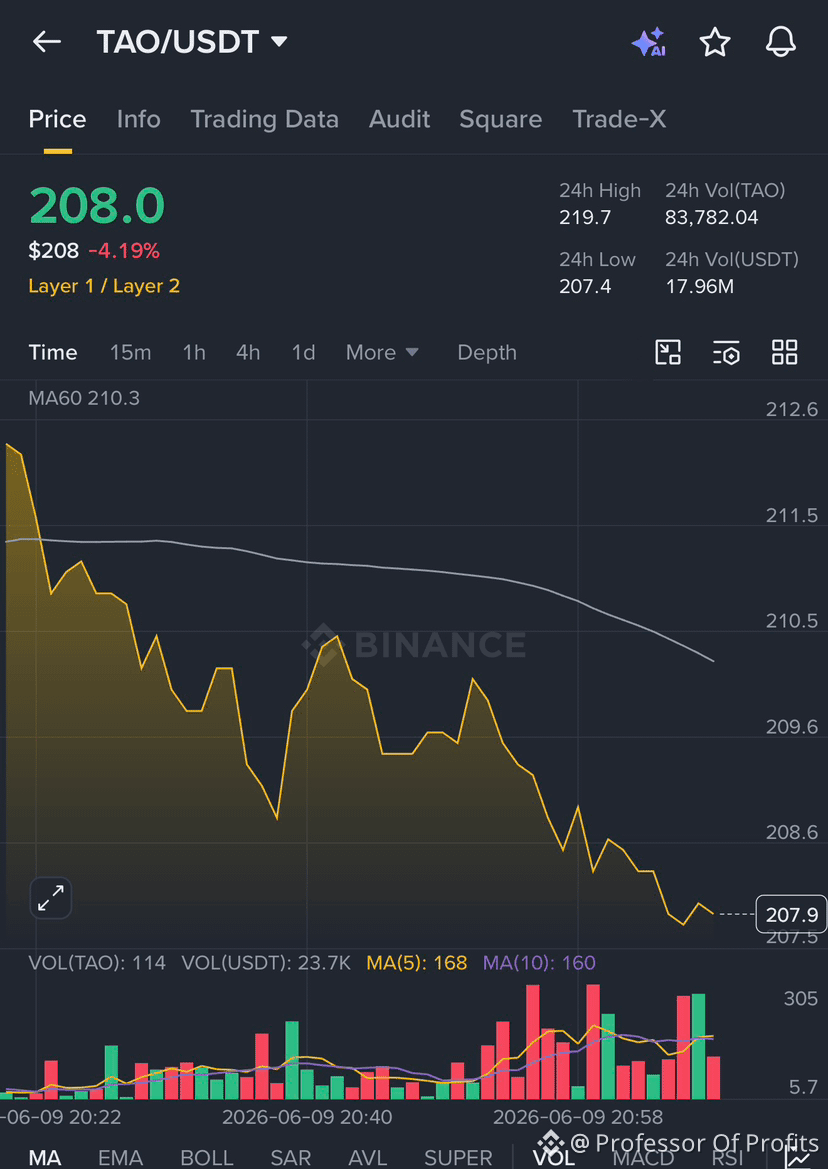This screenshot has width=828, height=1169.
Task: Add TAO/USDT to favorites with star
Action: click(x=715, y=42)
